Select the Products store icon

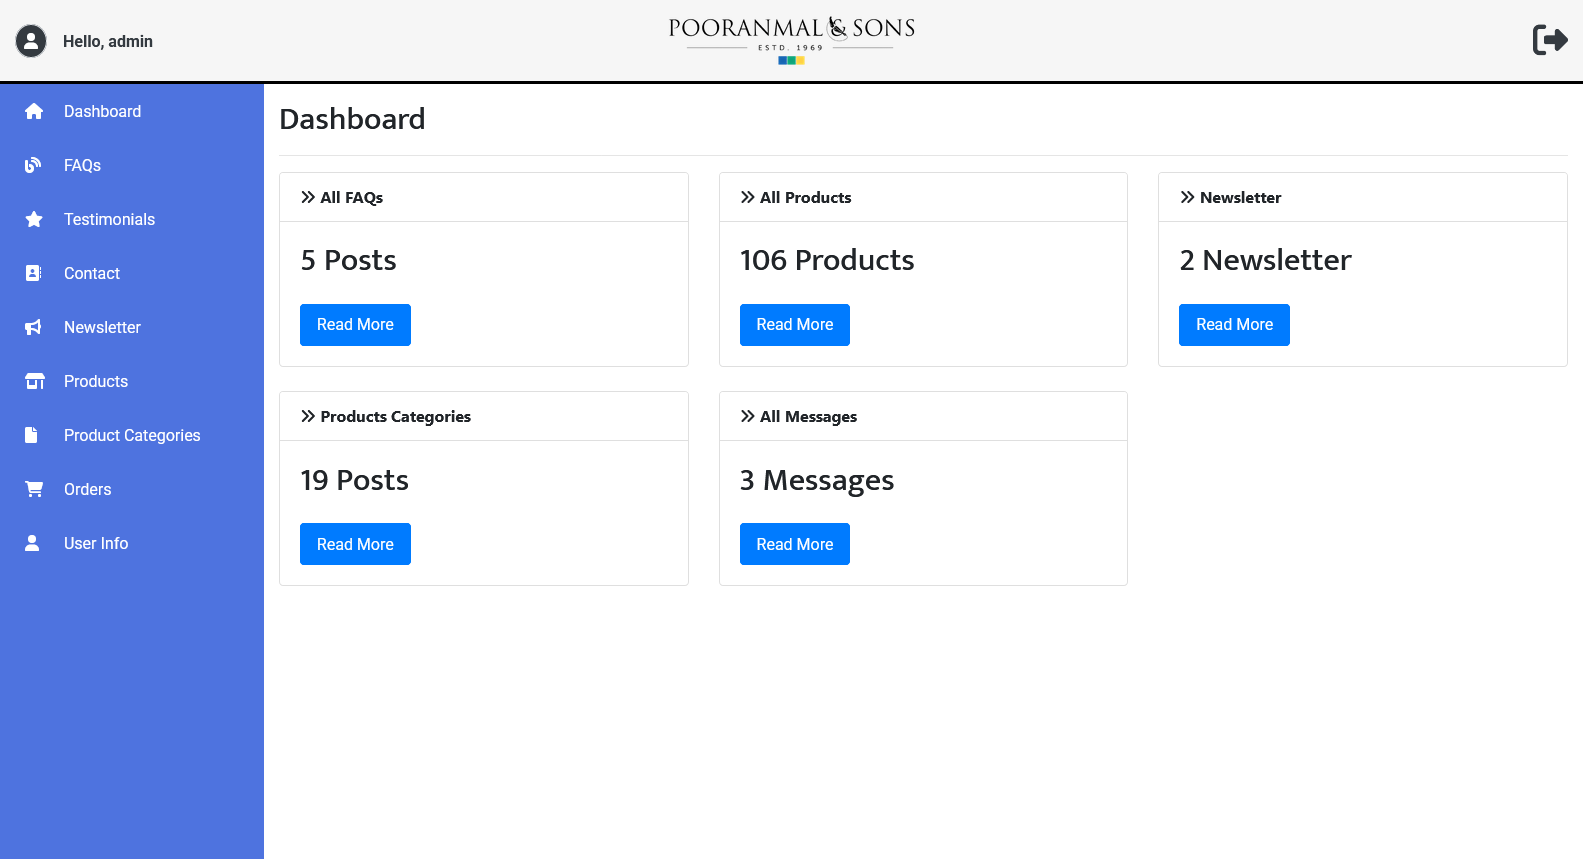34,381
